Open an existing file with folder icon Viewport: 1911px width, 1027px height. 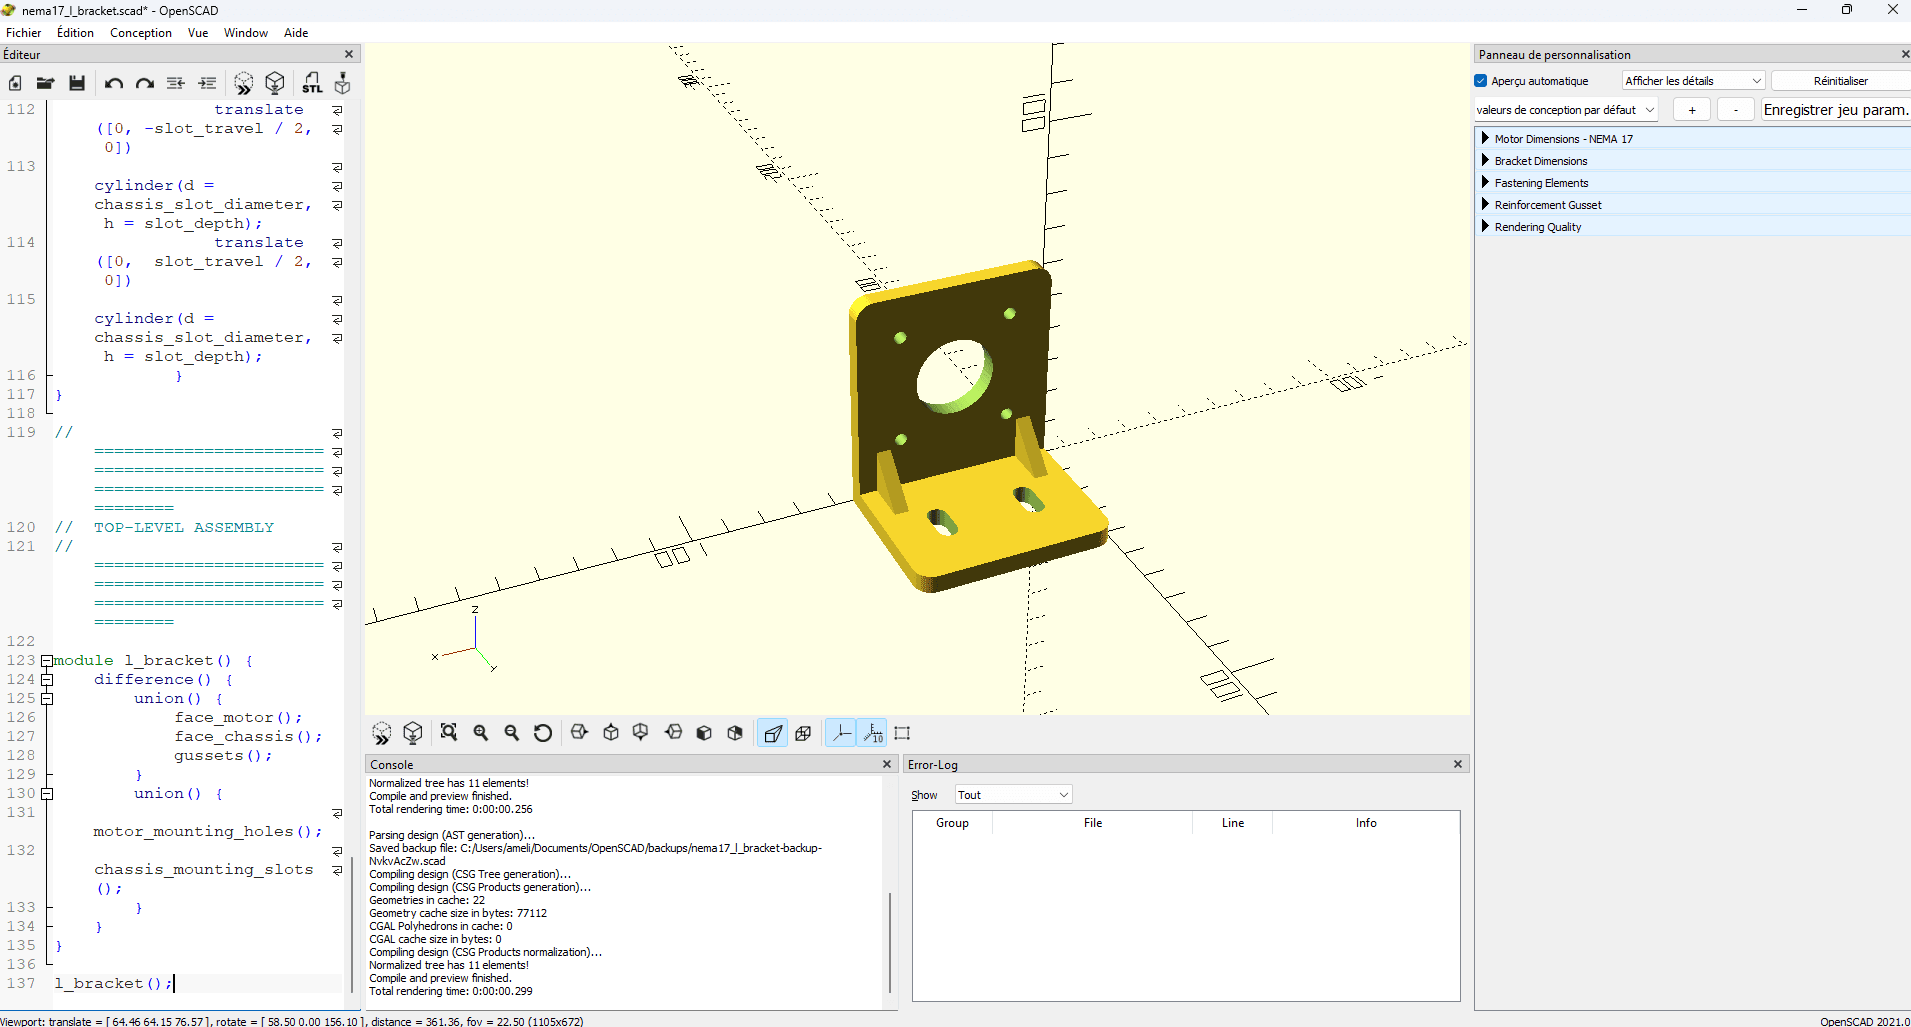45,83
